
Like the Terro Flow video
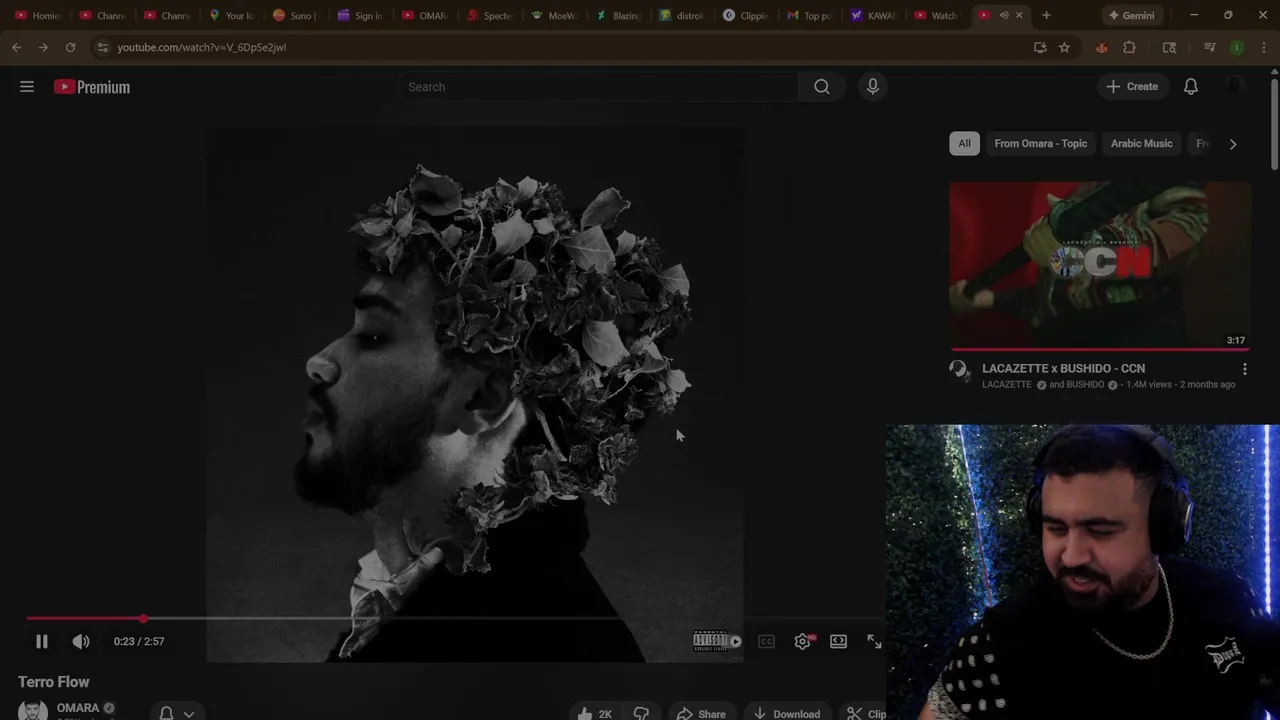(x=594, y=713)
